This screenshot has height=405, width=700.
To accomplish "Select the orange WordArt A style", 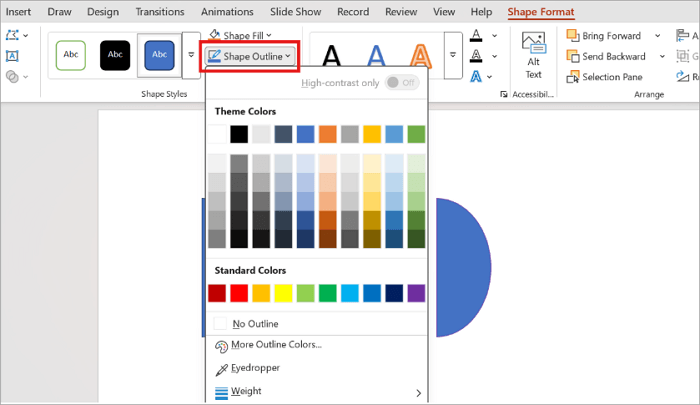I will pyautogui.click(x=420, y=56).
